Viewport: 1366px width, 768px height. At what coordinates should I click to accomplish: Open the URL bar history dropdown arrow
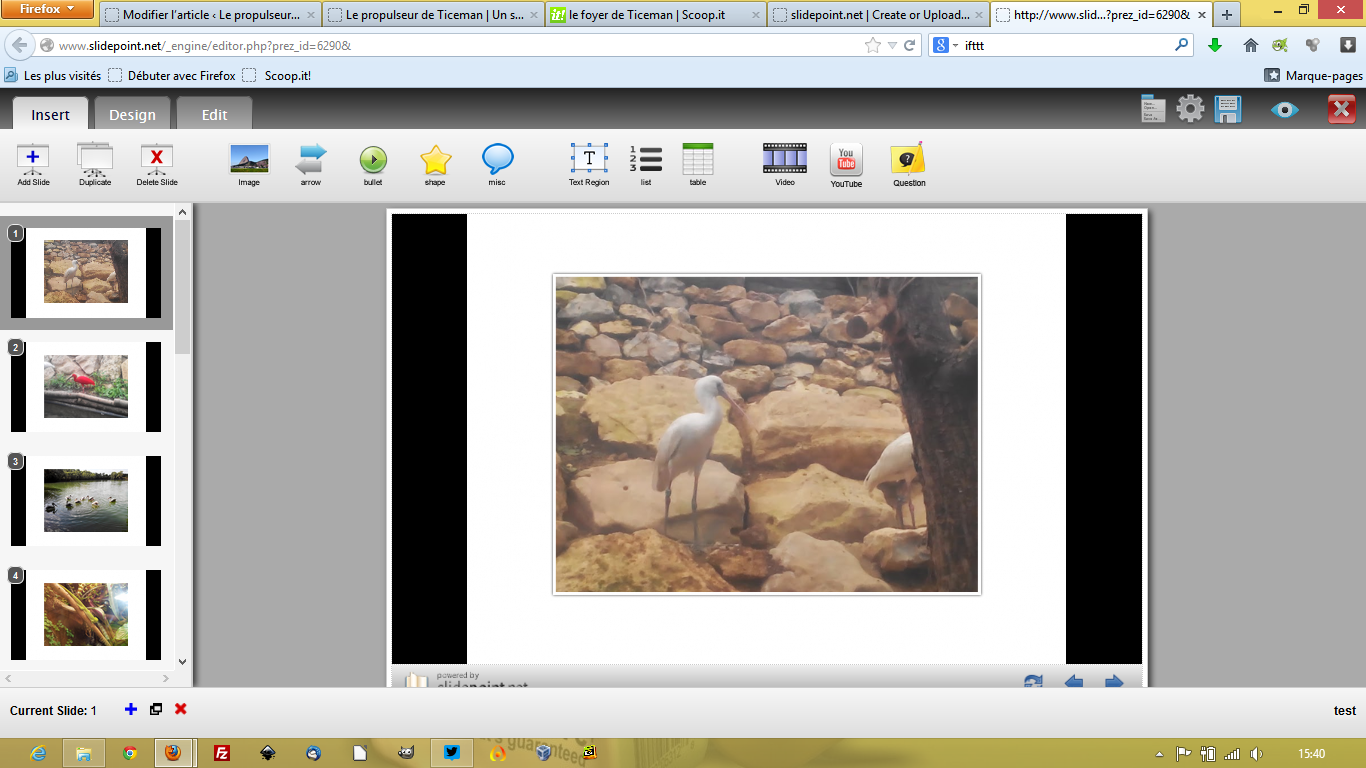pos(891,46)
